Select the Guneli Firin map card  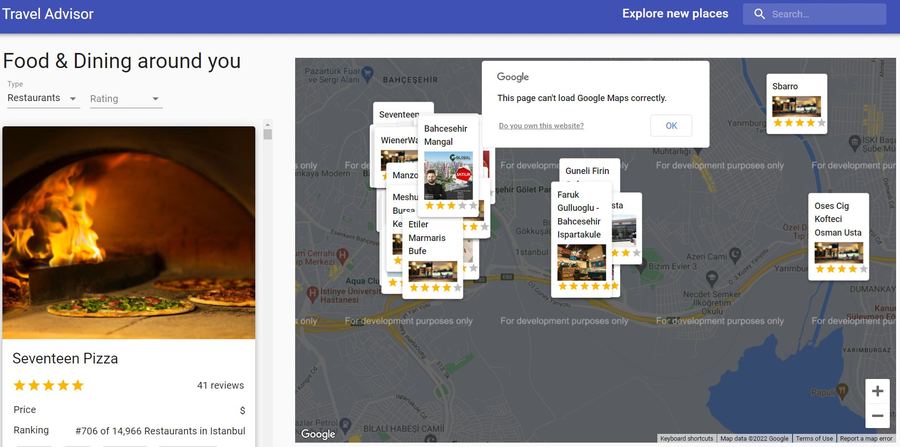589,170
